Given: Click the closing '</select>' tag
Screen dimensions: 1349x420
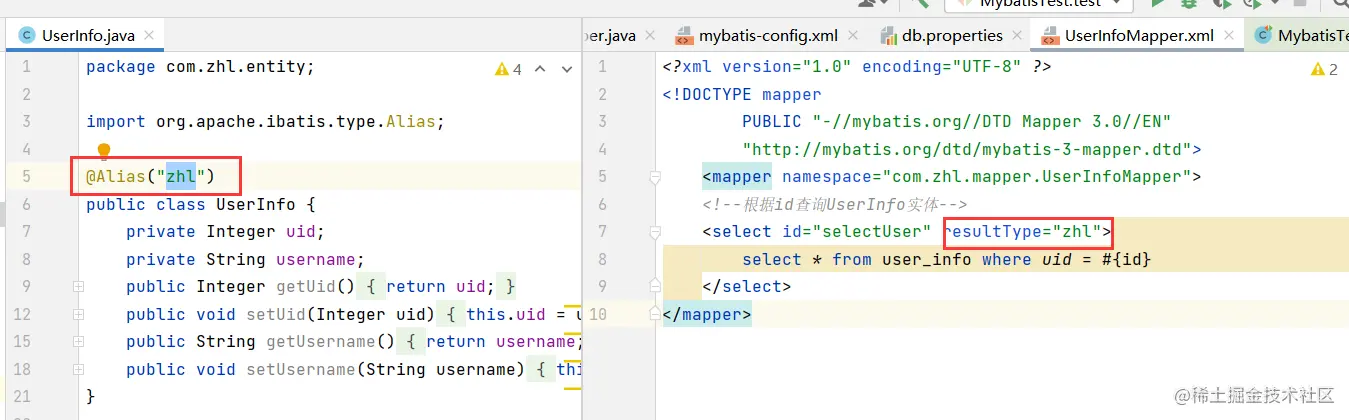Looking at the screenshot, I should (x=747, y=287).
